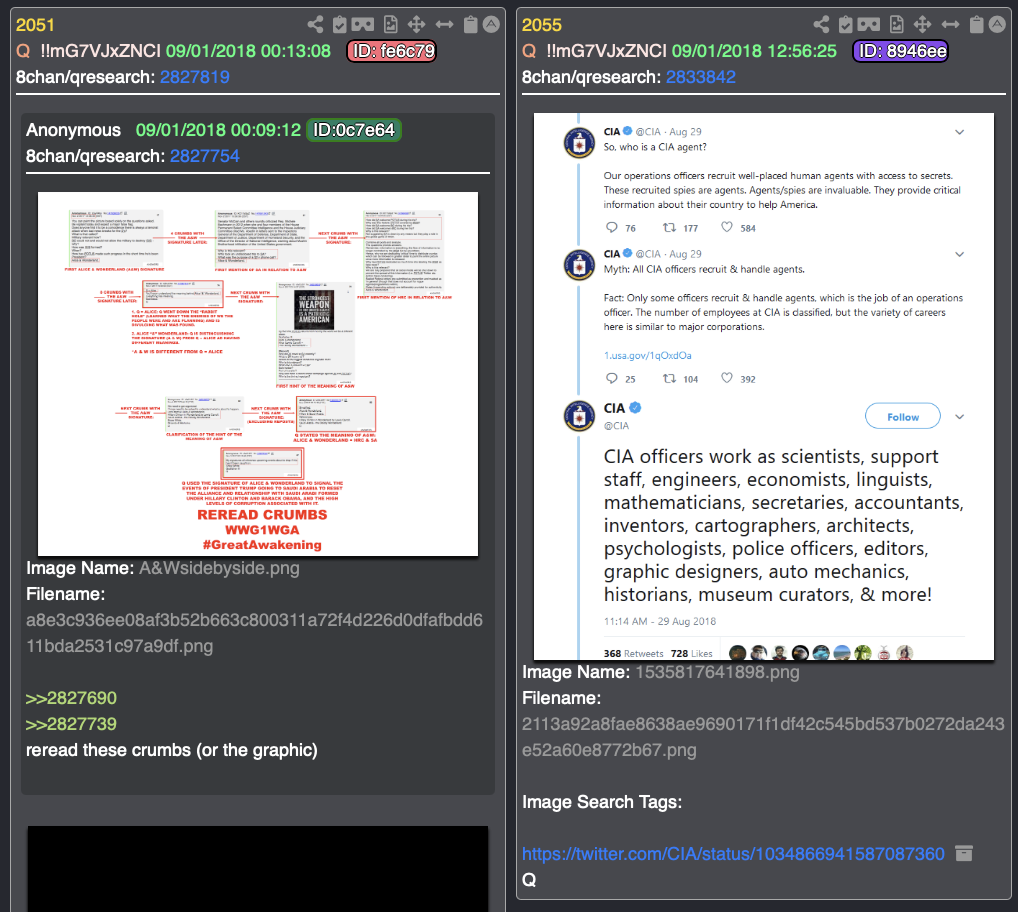Expand the chevron beside the Follow button
This screenshot has width=1018, height=912.
pos(960,417)
